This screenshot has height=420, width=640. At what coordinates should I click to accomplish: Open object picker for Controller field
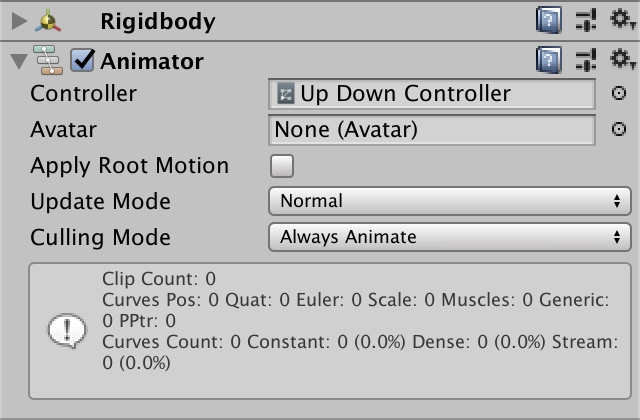[619, 93]
